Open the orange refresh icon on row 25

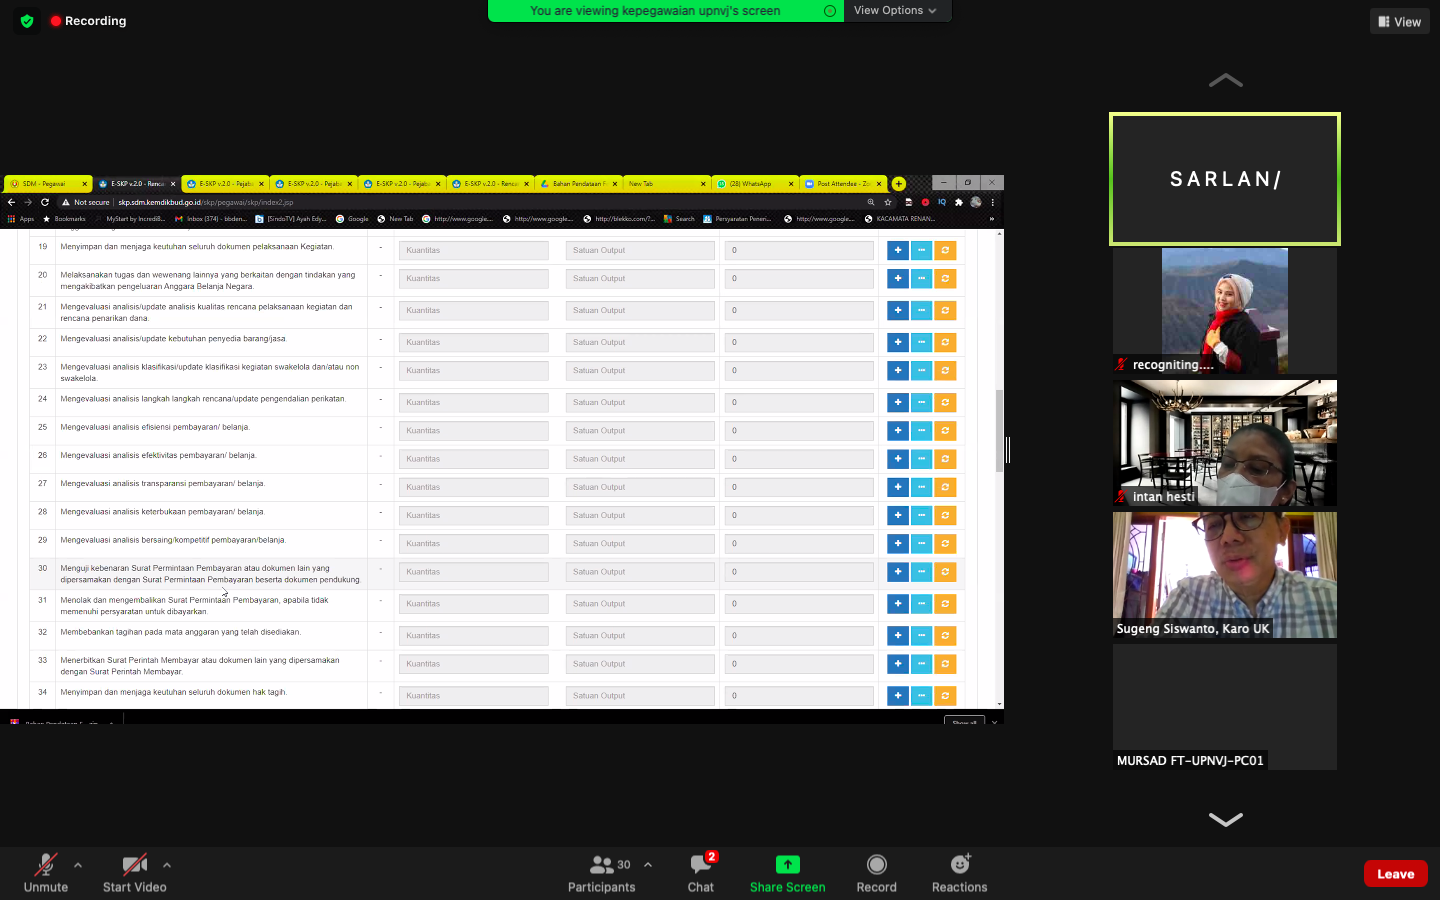point(945,430)
